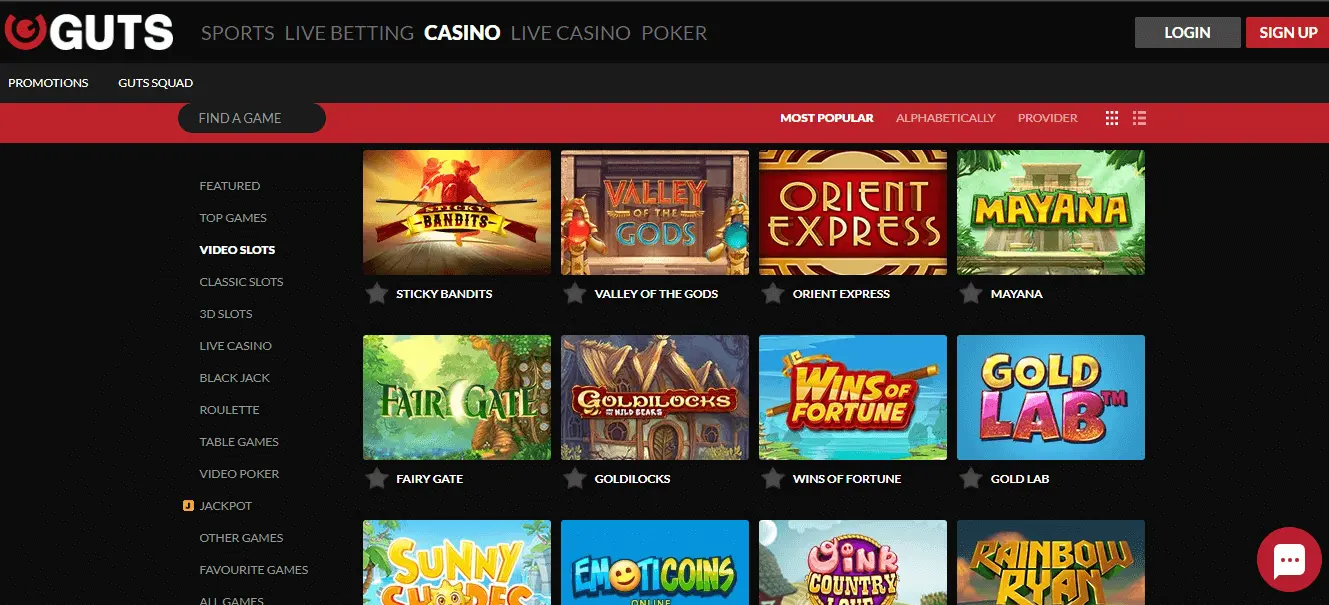Switch to list view icon
Screen dimensions: 1329x605
pyautogui.click(x=1139, y=118)
